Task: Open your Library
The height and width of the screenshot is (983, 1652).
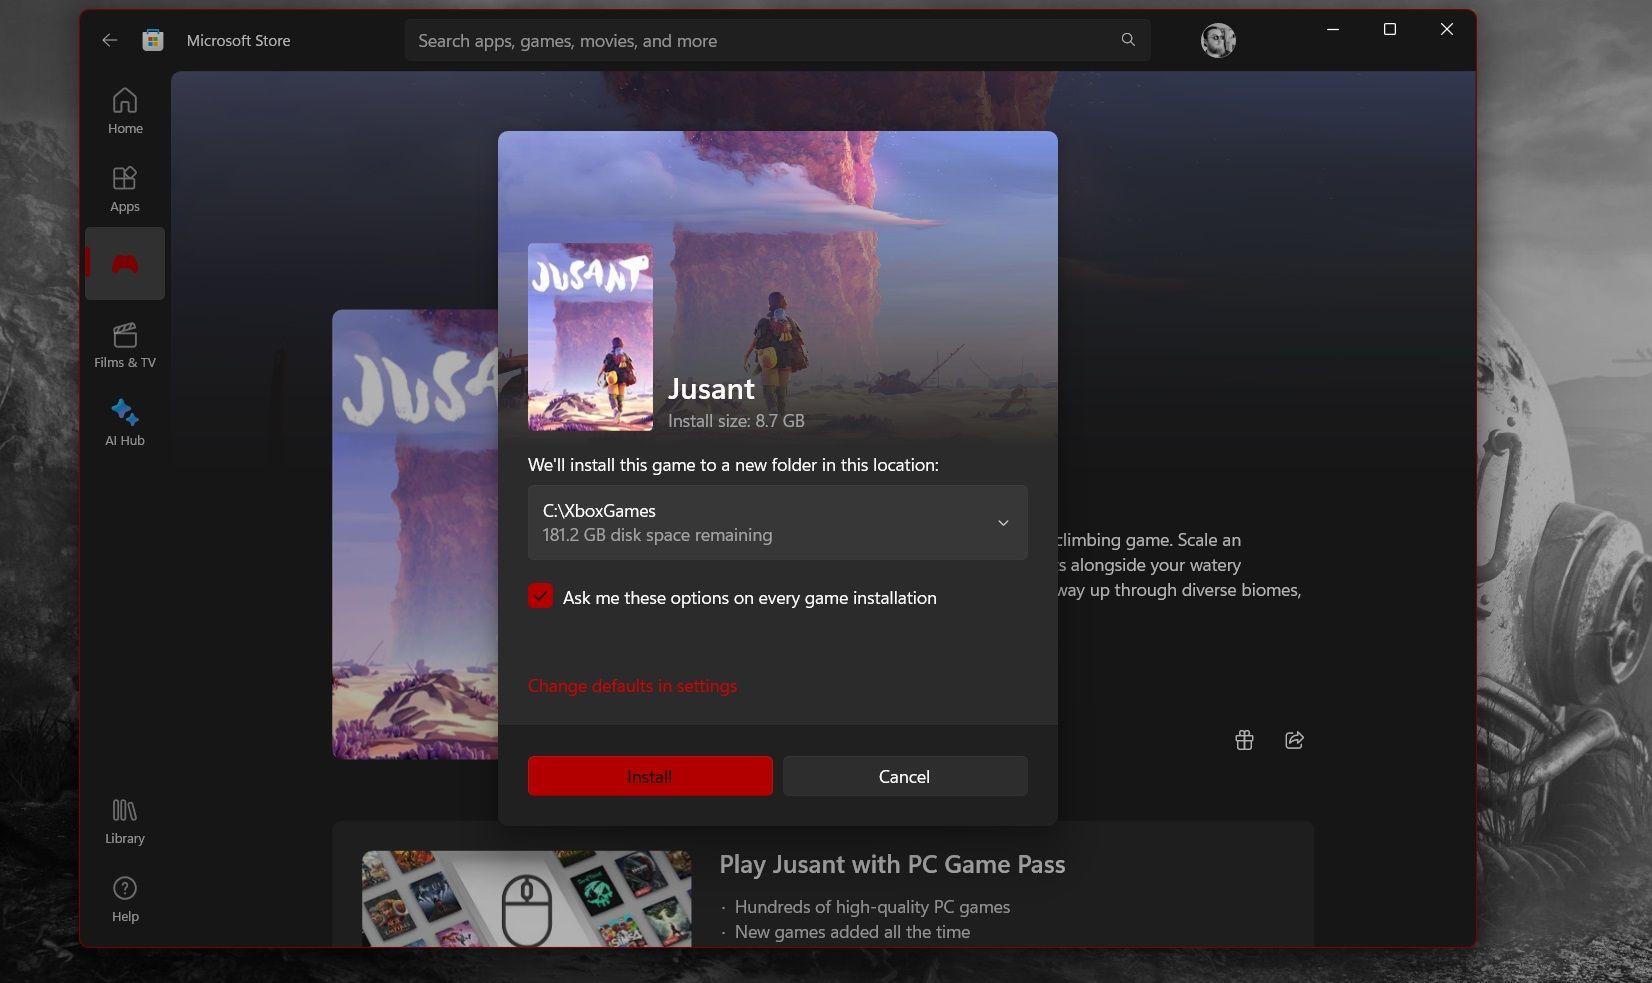Action: tap(124, 820)
